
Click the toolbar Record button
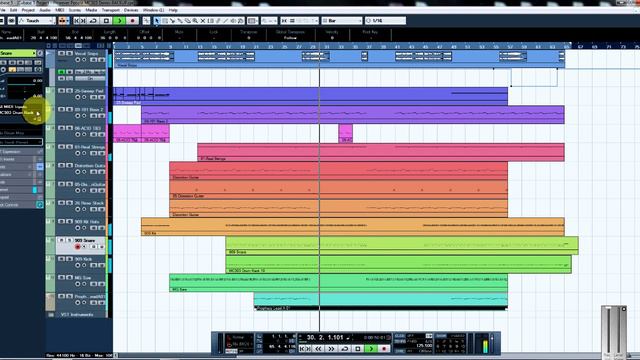(x=132, y=20)
